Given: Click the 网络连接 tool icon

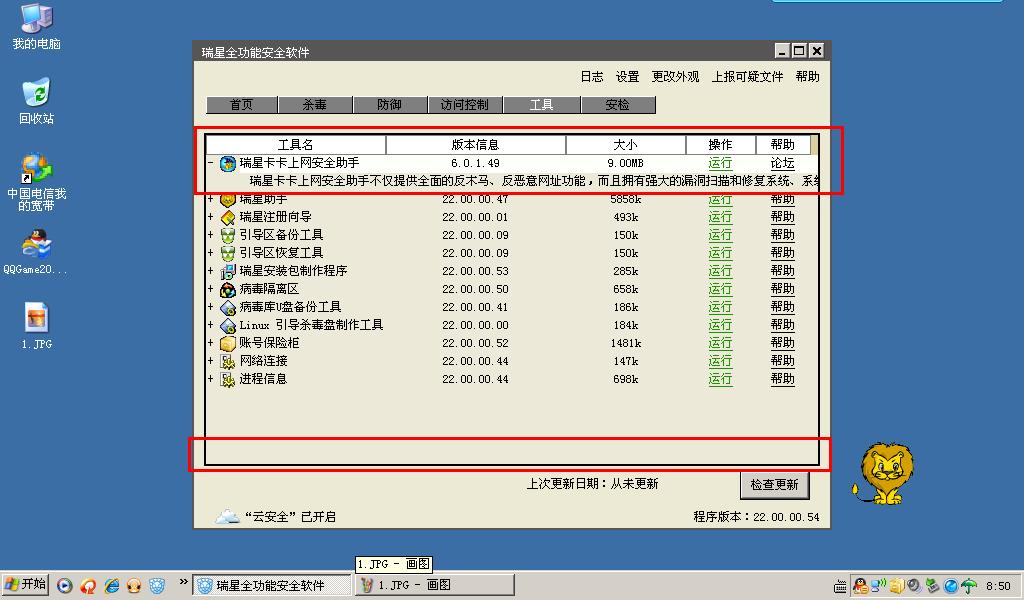Looking at the screenshot, I should pos(227,360).
